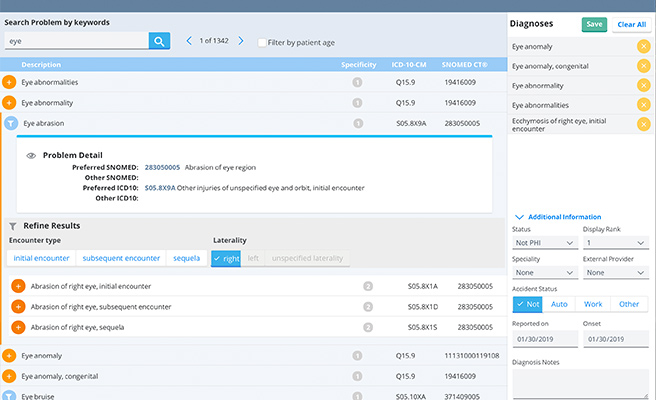This screenshot has width=656, height=400.
Task: Click the keyword search field
Action: pyautogui.click(x=77, y=41)
